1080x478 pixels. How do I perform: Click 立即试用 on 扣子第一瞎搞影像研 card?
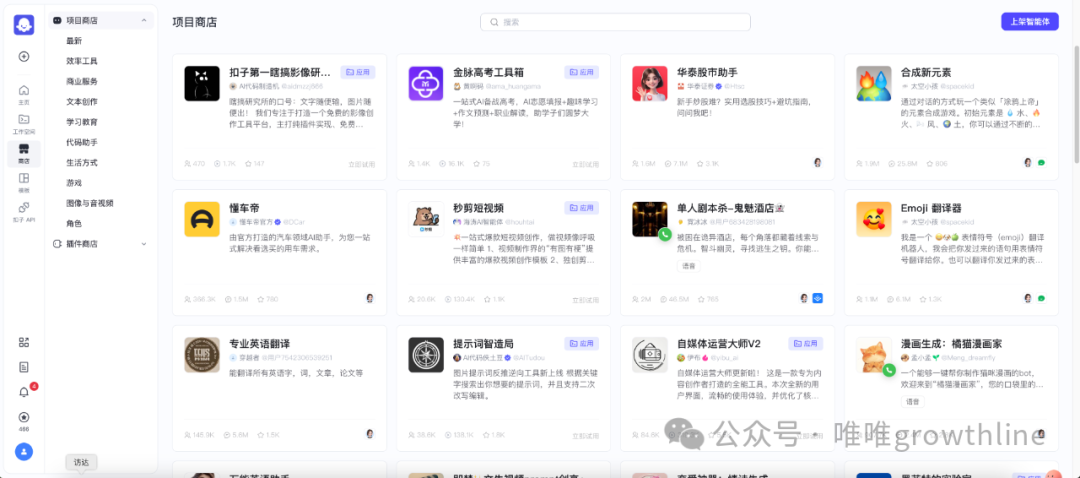pyautogui.click(x=362, y=164)
